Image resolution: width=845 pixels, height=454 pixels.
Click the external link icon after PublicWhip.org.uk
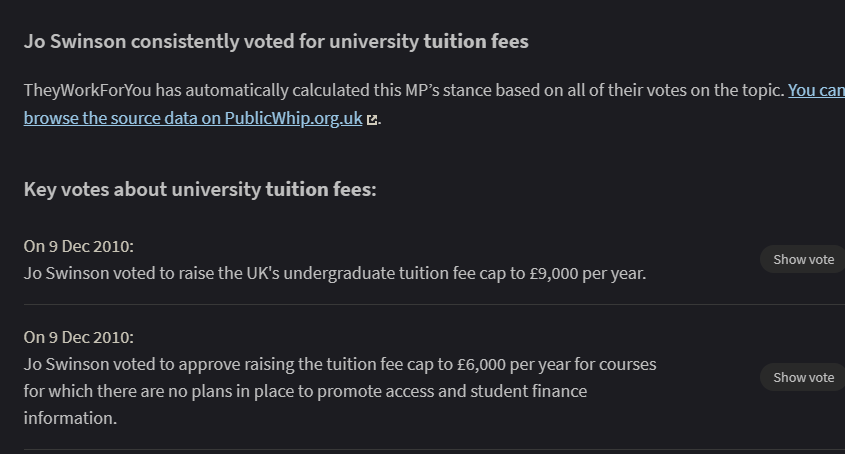point(372,120)
